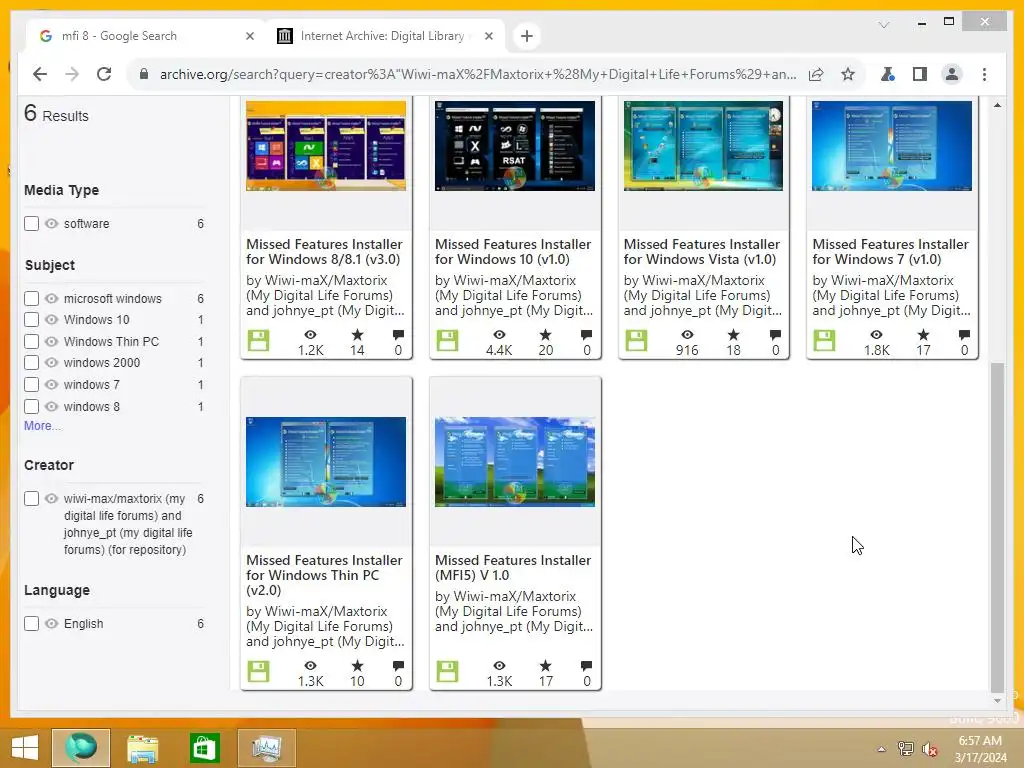
Task: Enable the windows 2000 filter checkbox
Action: pyautogui.click(x=31, y=362)
